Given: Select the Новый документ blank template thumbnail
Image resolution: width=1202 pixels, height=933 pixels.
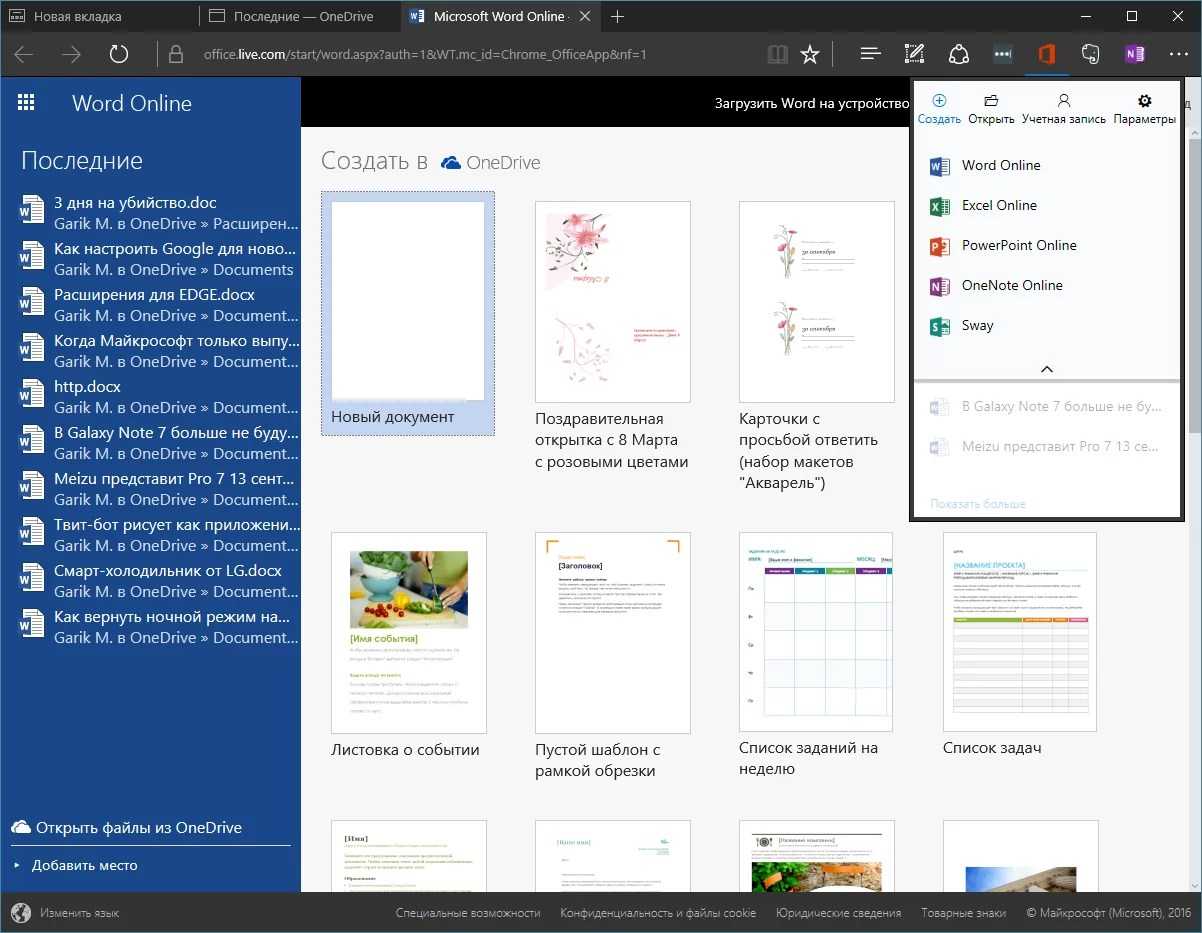Looking at the screenshot, I should tap(407, 302).
